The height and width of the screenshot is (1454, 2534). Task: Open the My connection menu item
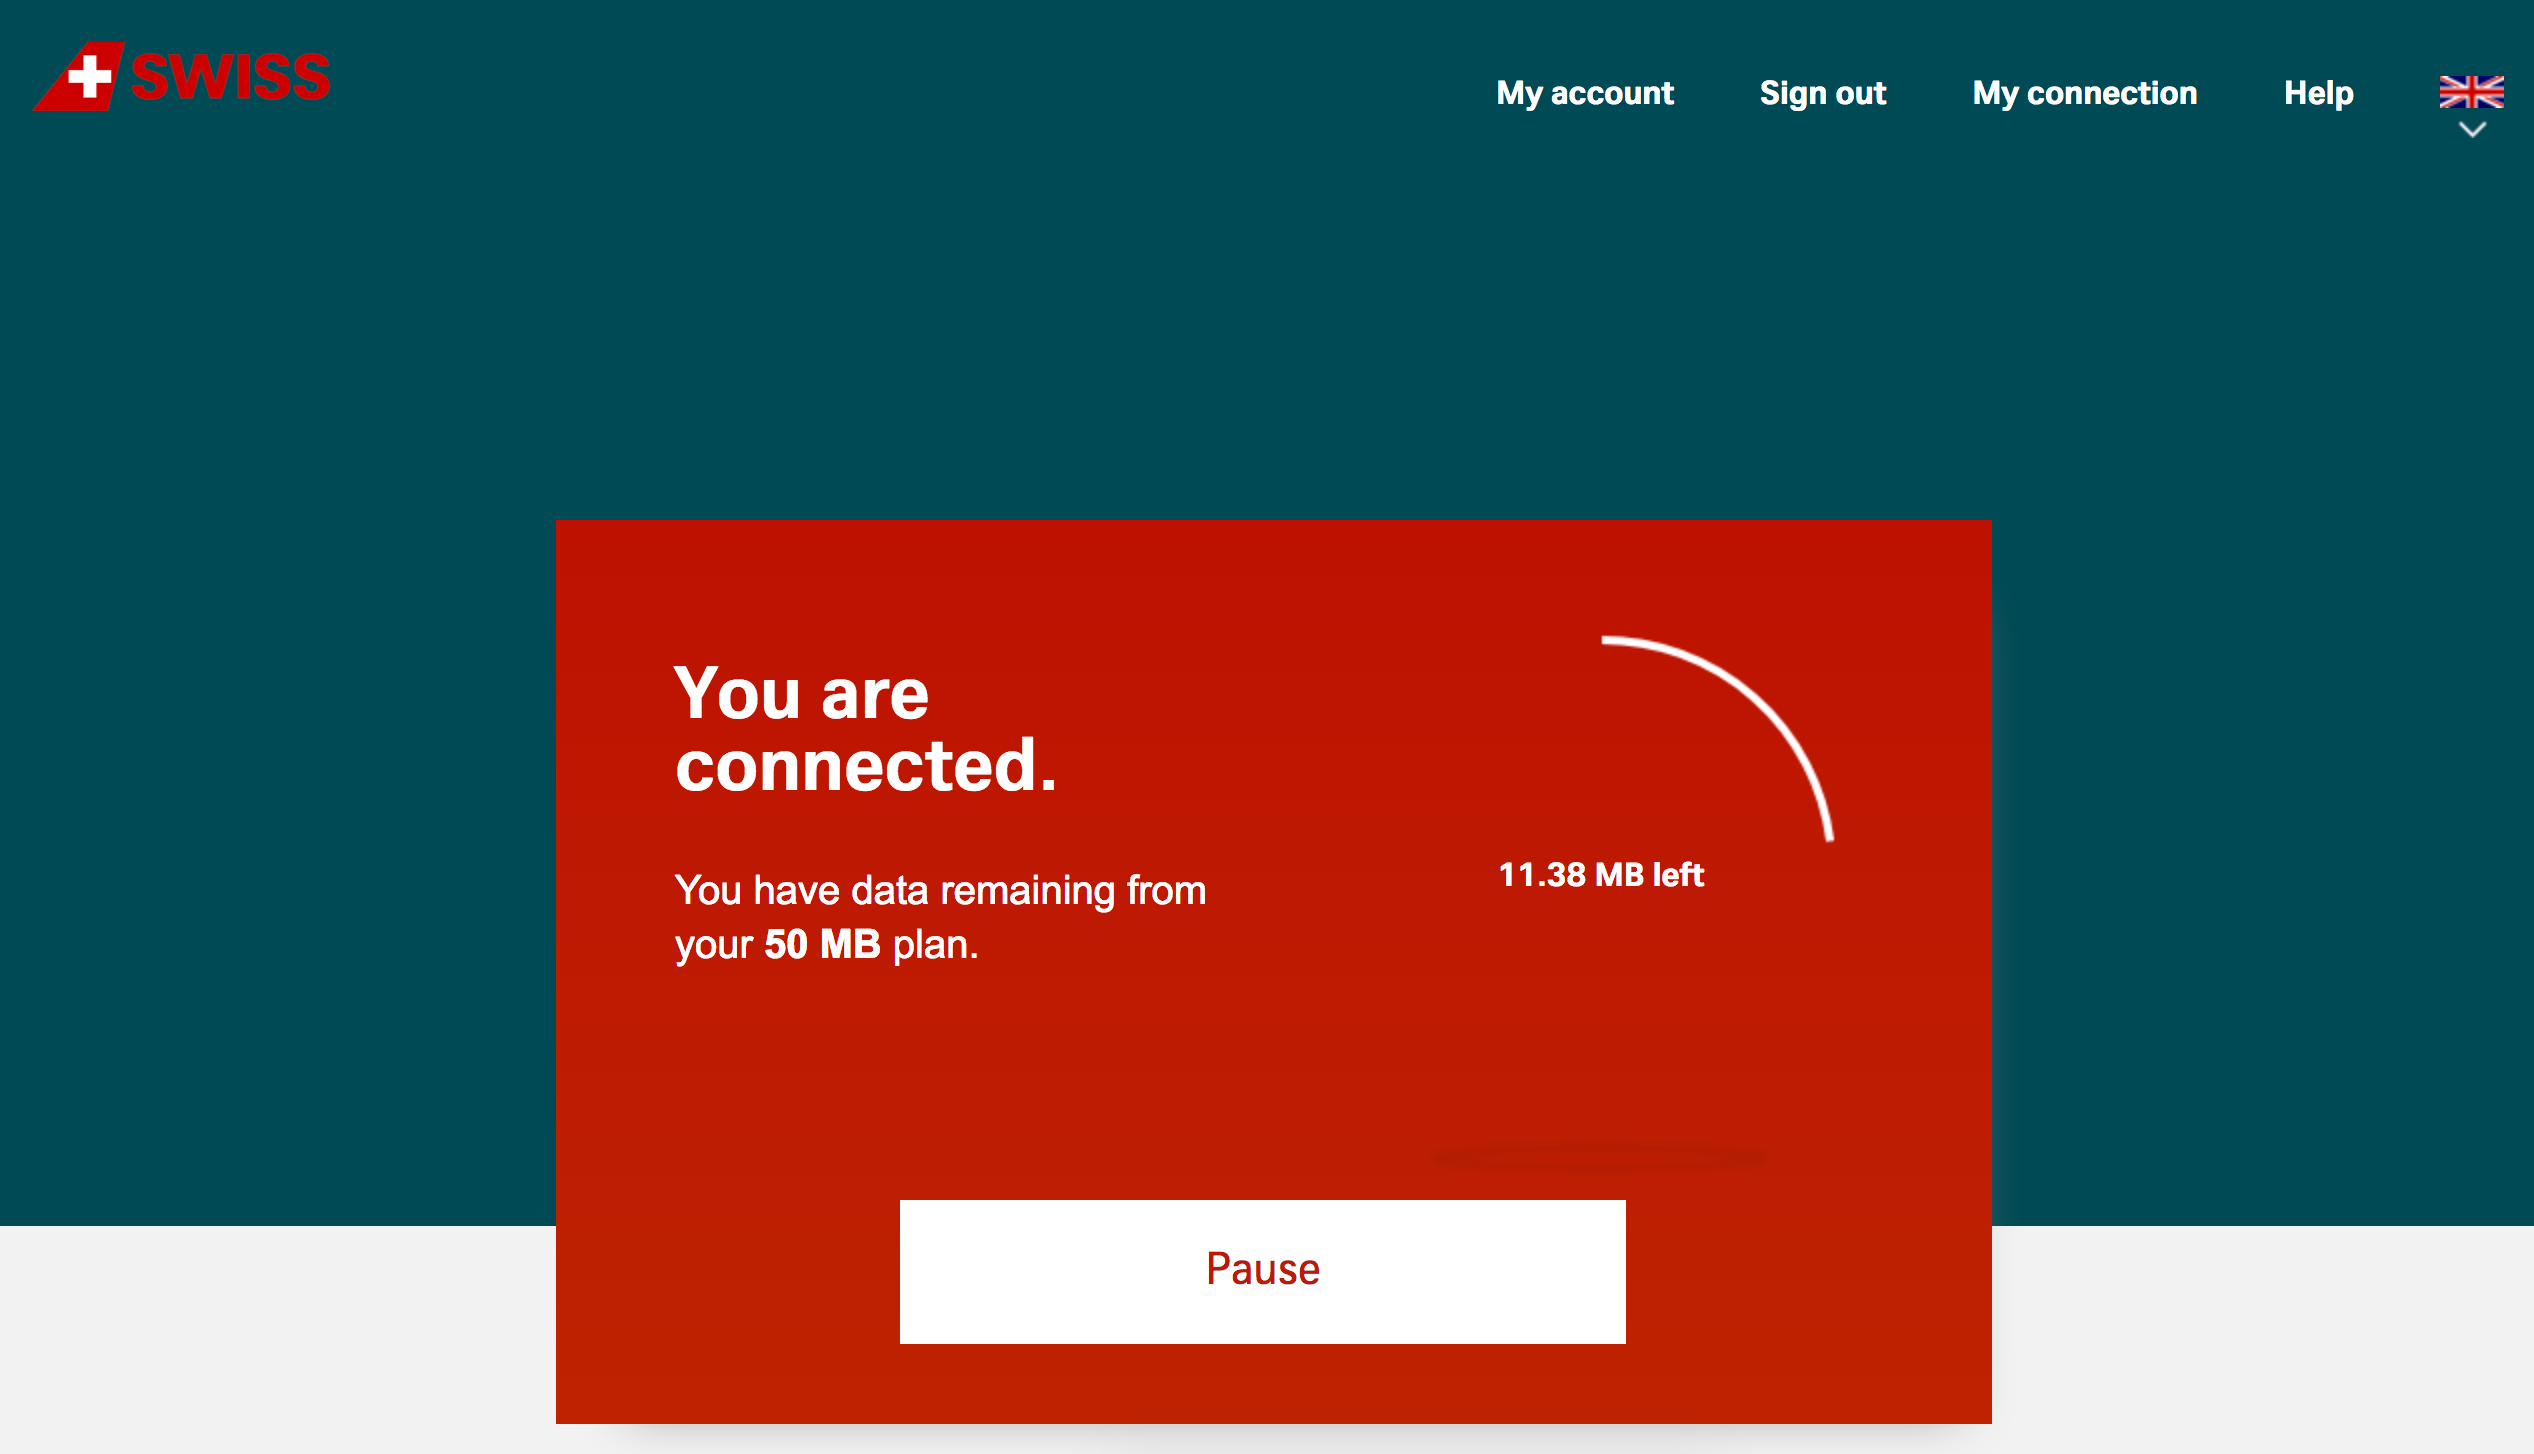tap(2084, 93)
